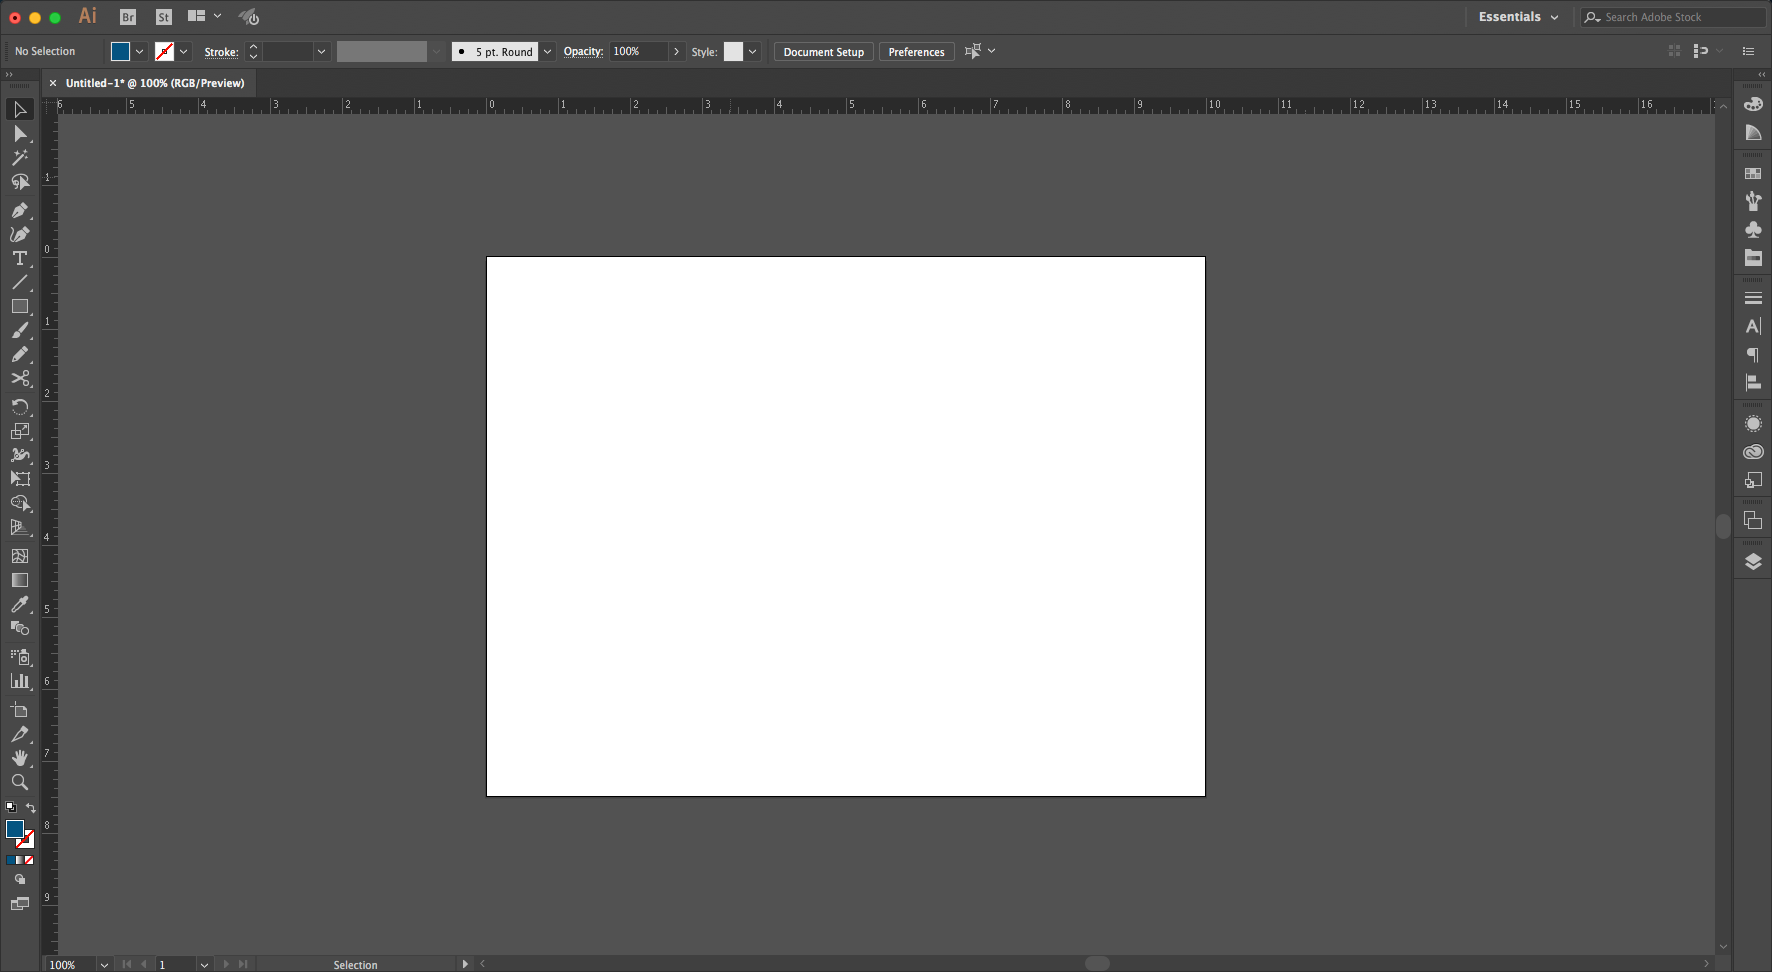This screenshot has height=972, width=1772.
Task: Choose the Eyedropper tool
Action: pyautogui.click(x=19, y=605)
